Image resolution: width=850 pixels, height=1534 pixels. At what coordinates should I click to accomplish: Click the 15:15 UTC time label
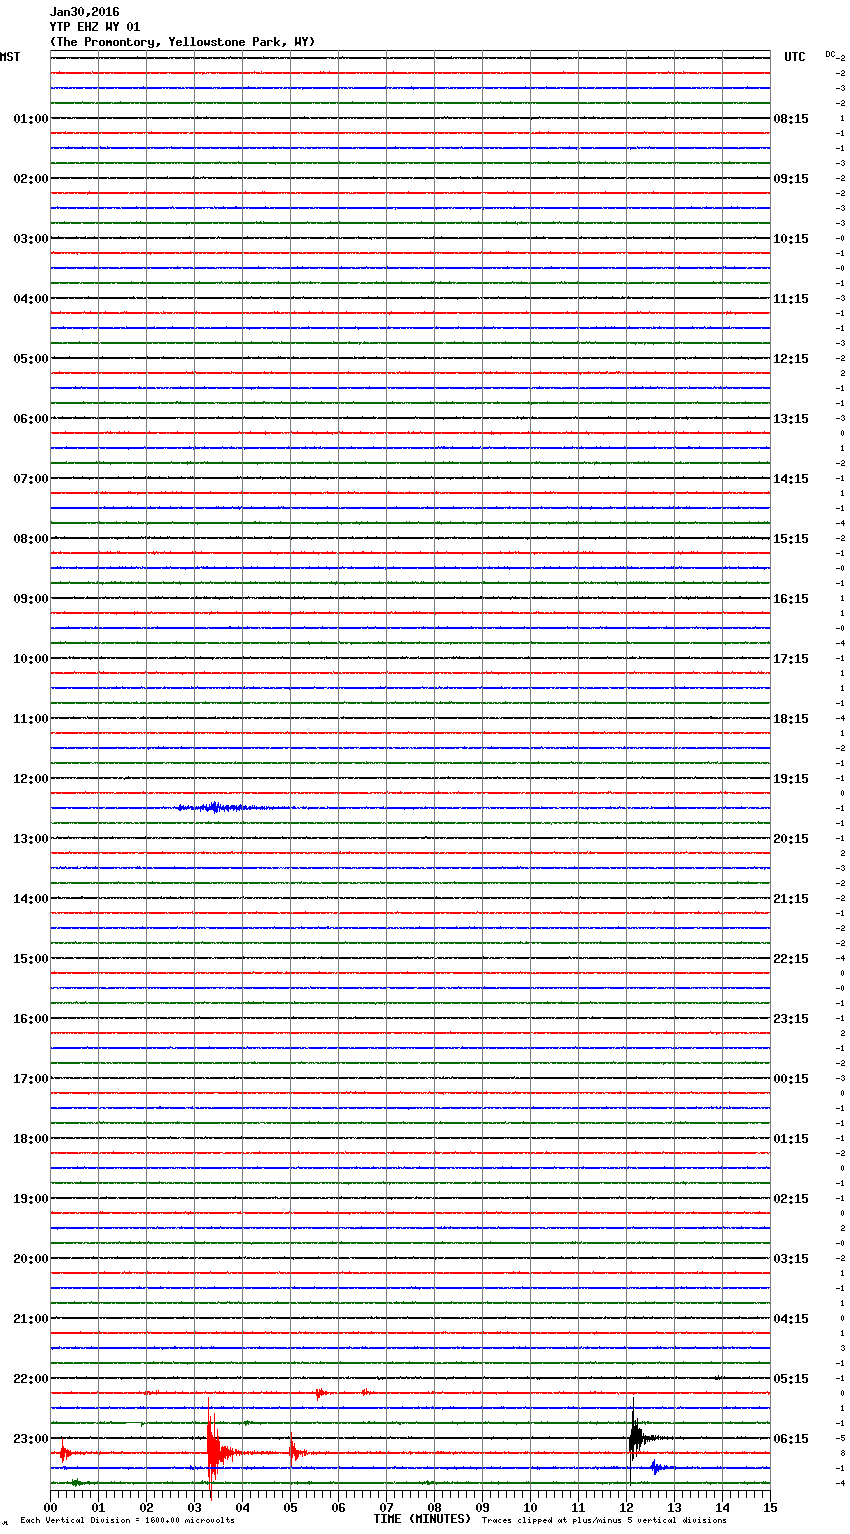[791, 539]
